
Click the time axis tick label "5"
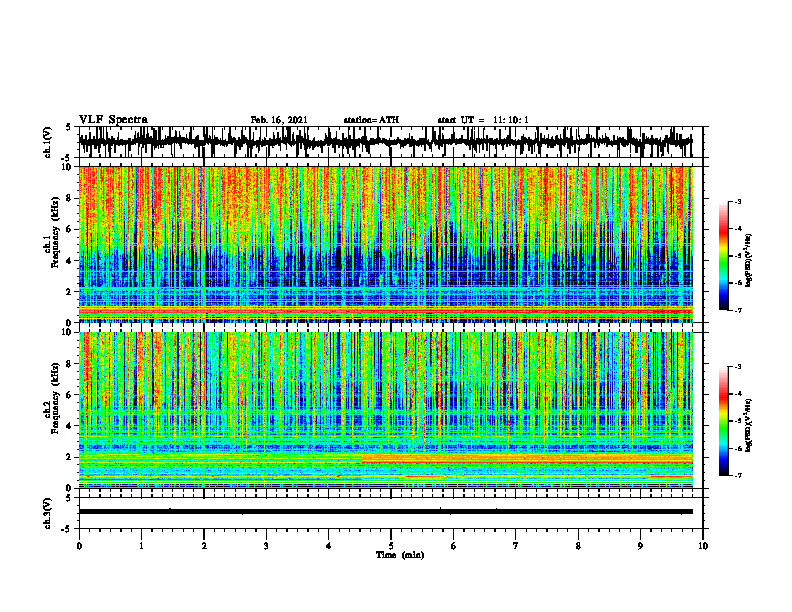pos(391,546)
